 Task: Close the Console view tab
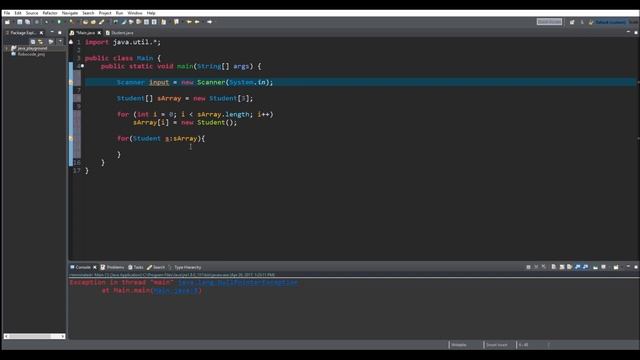coord(95,267)
